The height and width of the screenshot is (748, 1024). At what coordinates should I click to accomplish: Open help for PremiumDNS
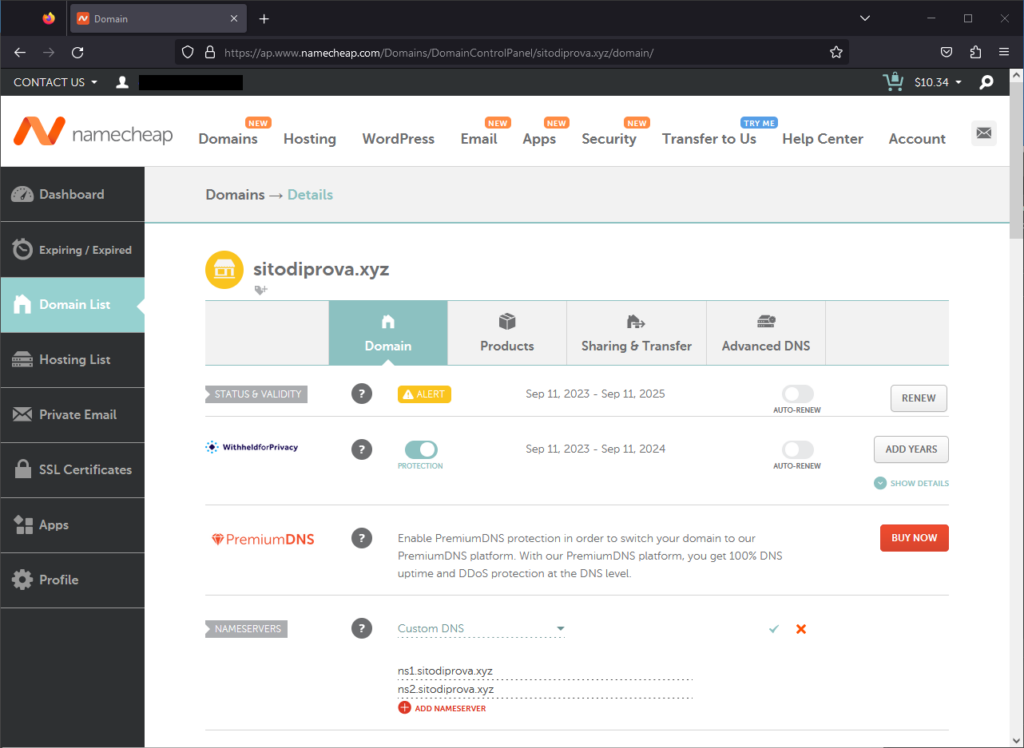tap(362, 538)
